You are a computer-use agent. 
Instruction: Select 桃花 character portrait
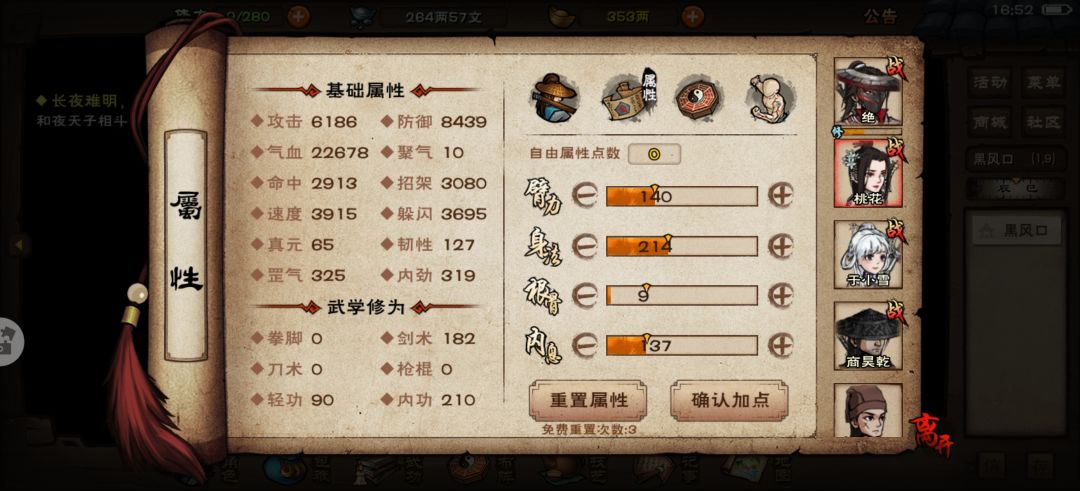tap(868, 172)
